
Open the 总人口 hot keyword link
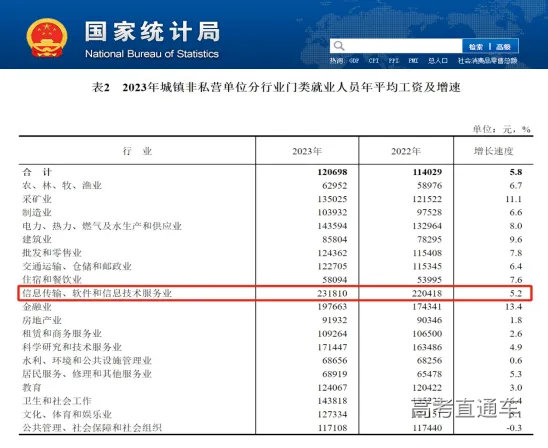(x=438, y=61)
